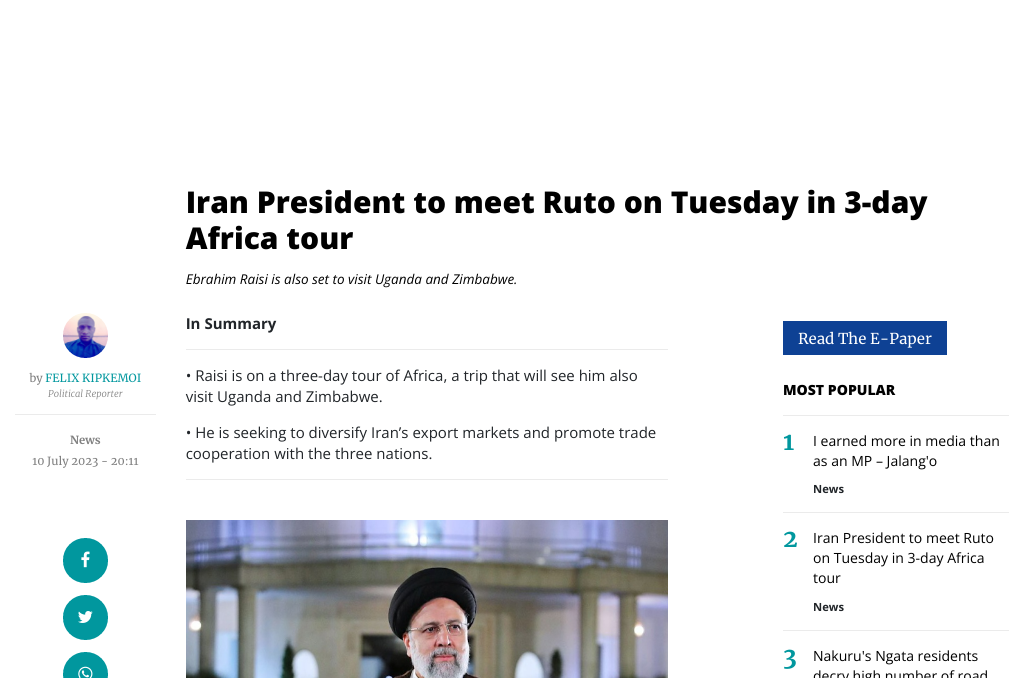Click News tag under Iran President story
This screenshot has height=678, width=1024.
(x=828, y=607)
